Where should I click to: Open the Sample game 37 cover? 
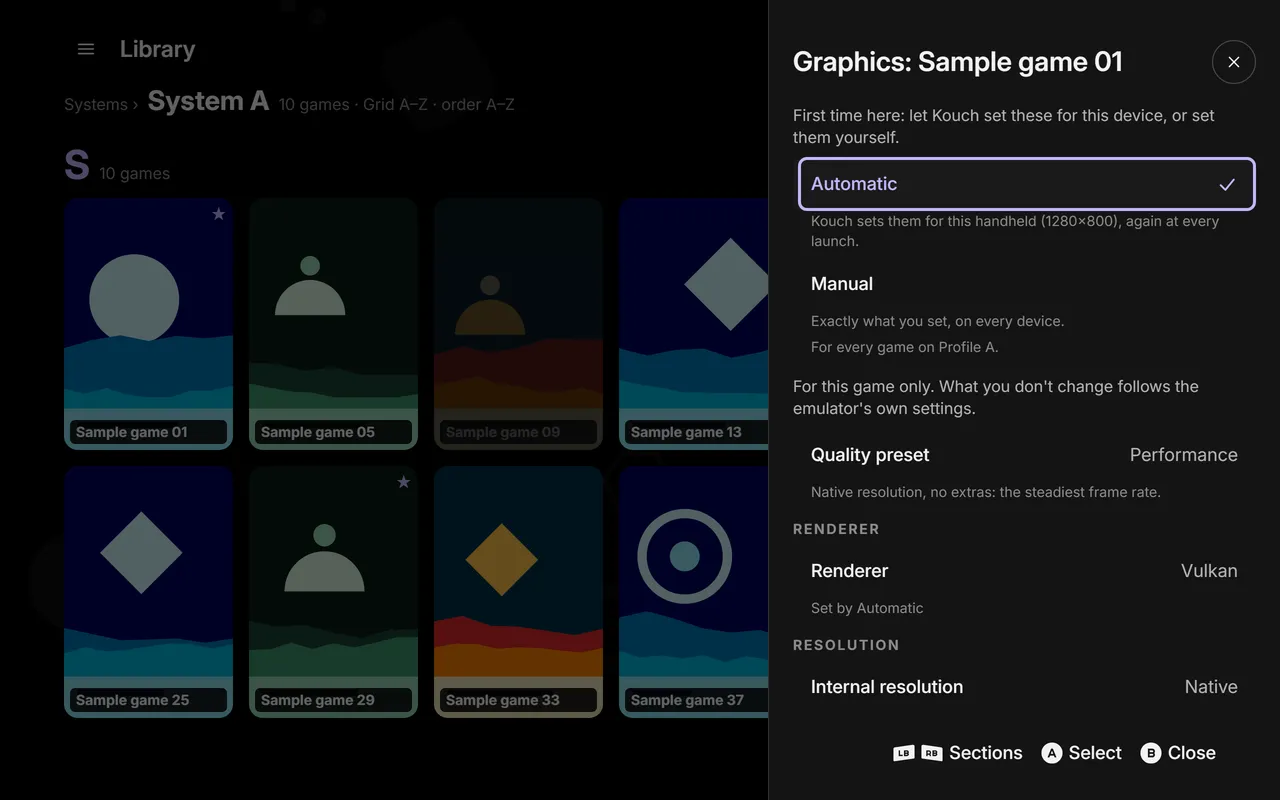[x=694, y=592]
